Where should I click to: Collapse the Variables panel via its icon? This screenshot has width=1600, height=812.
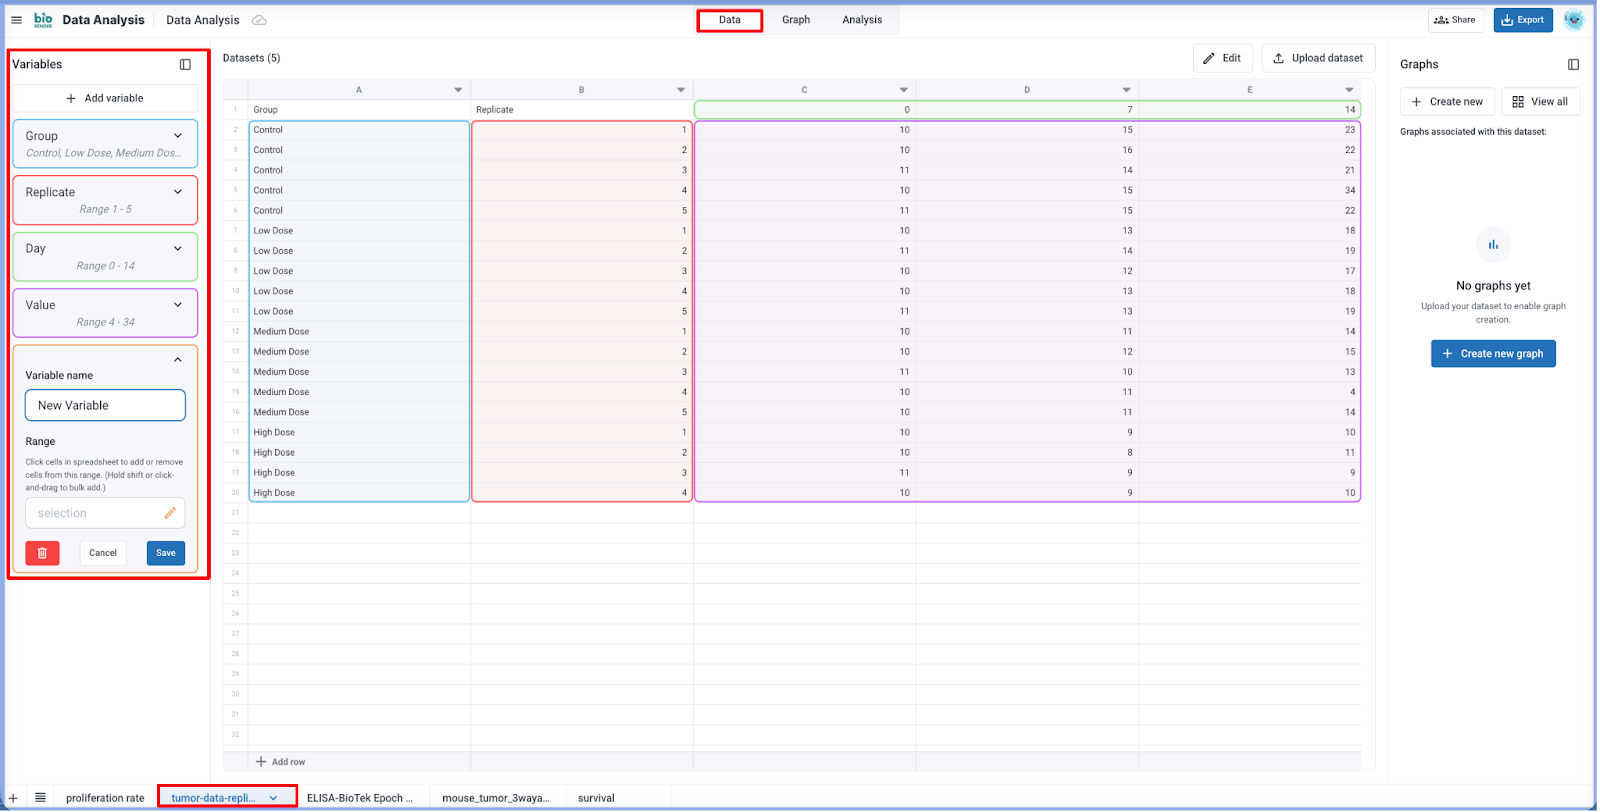point(185,64)
